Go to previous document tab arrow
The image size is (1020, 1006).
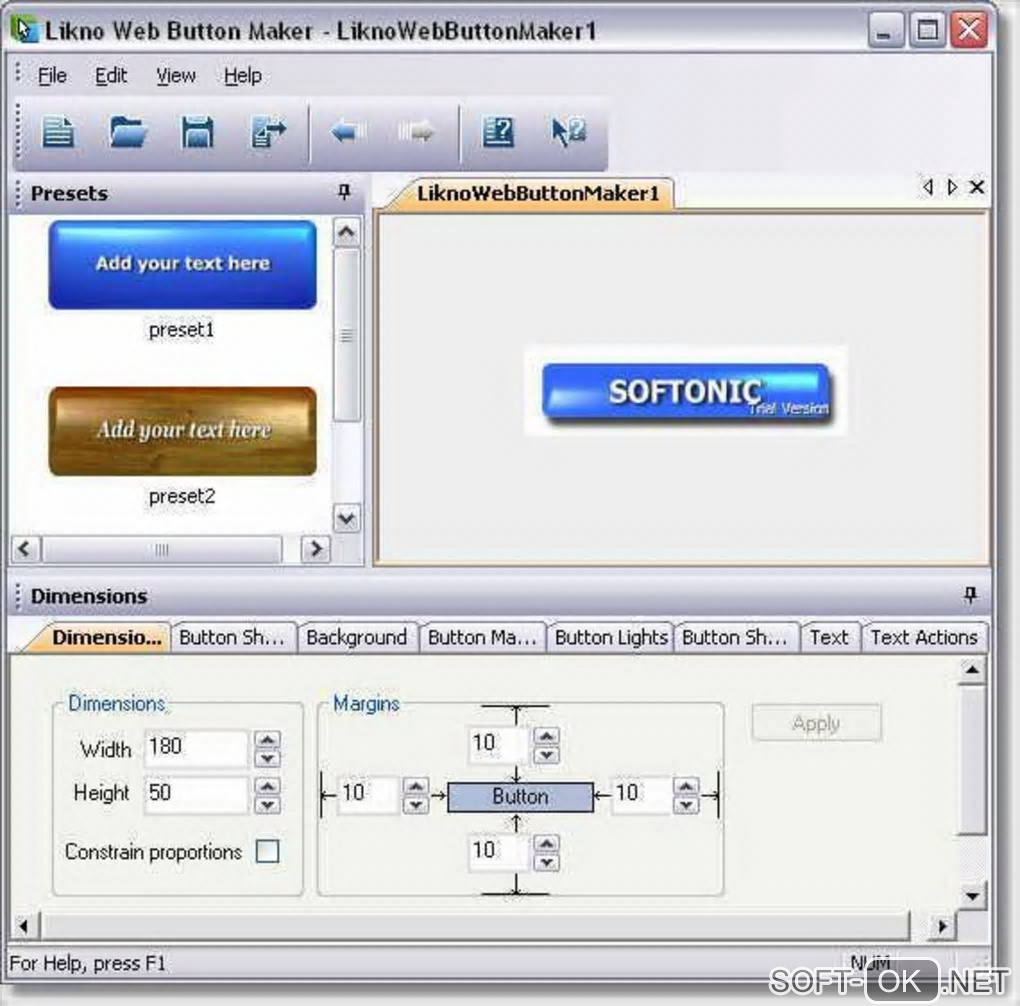pyautogui.click(x=928, y=187)
